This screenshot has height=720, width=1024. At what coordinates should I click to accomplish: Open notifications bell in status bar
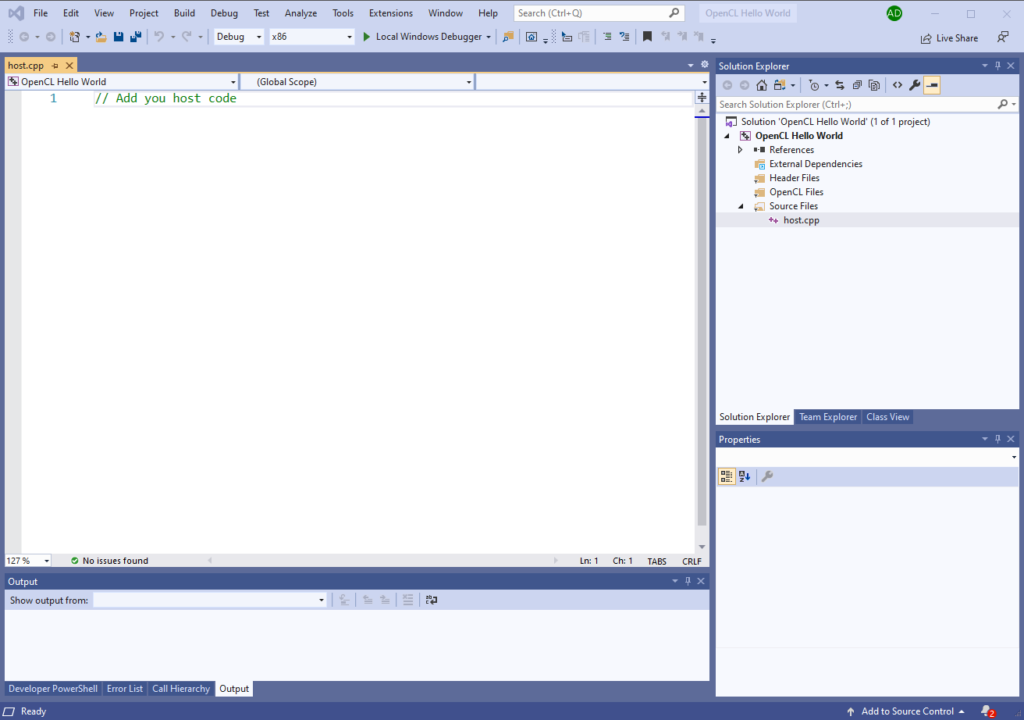pyautogui.click(x=987, y=711)
